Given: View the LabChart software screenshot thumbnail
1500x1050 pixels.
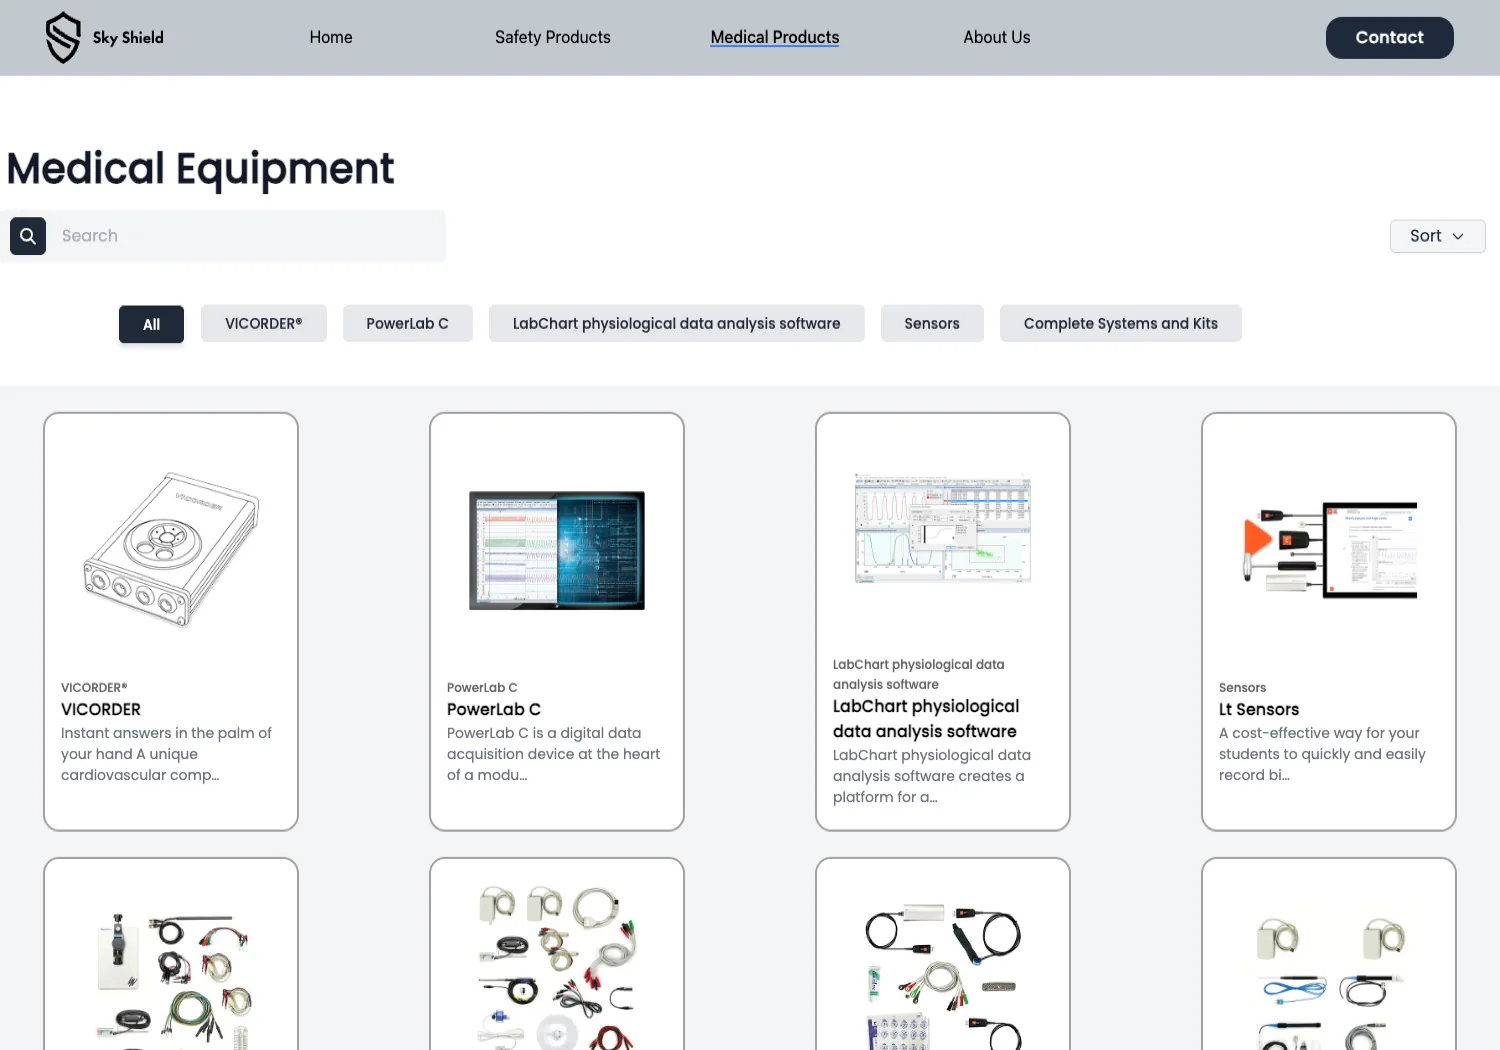Looking at the screenshot, I should pyautogui.click(x=943, y=528).
